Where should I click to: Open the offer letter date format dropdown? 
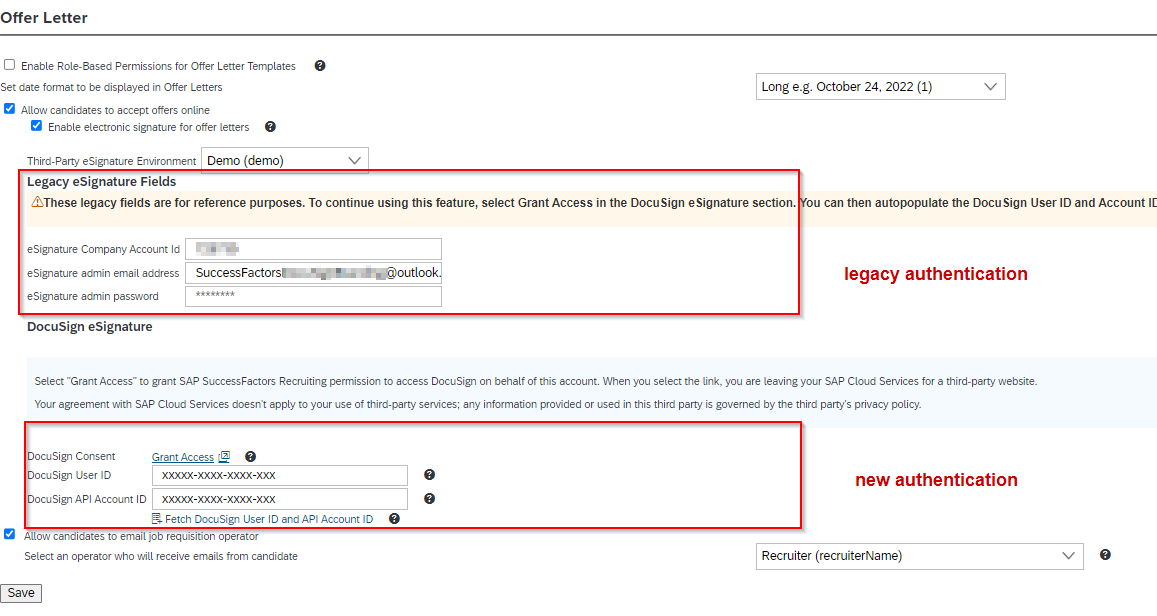click(x=880, y=86)
